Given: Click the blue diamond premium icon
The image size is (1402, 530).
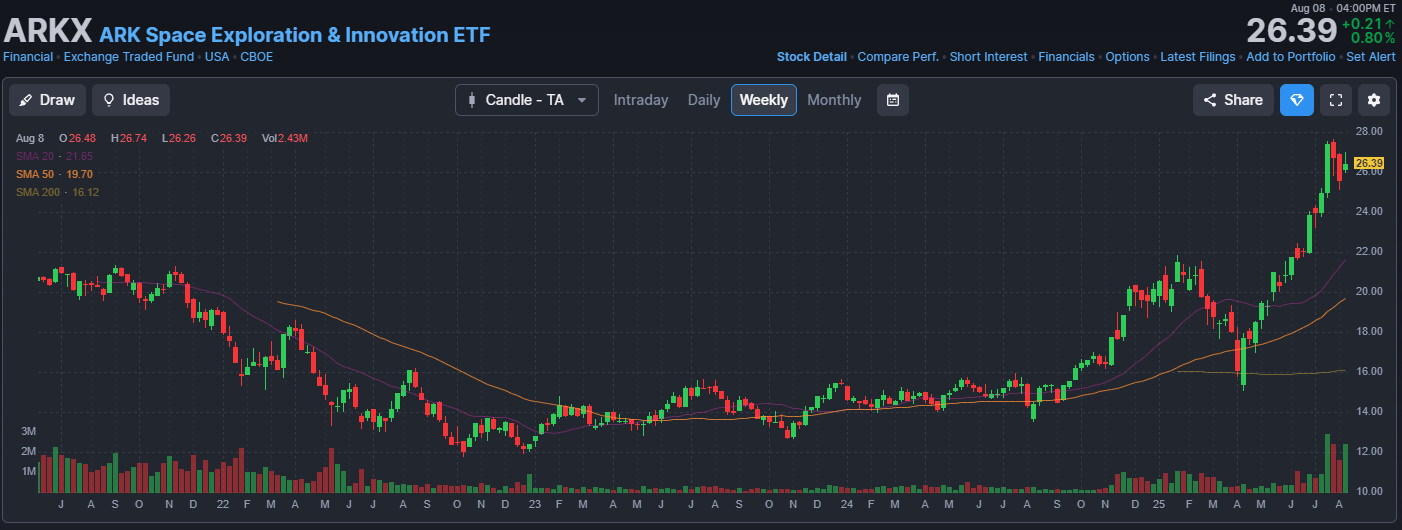Looking at the screenshot, I should (x=1297, y=100).
